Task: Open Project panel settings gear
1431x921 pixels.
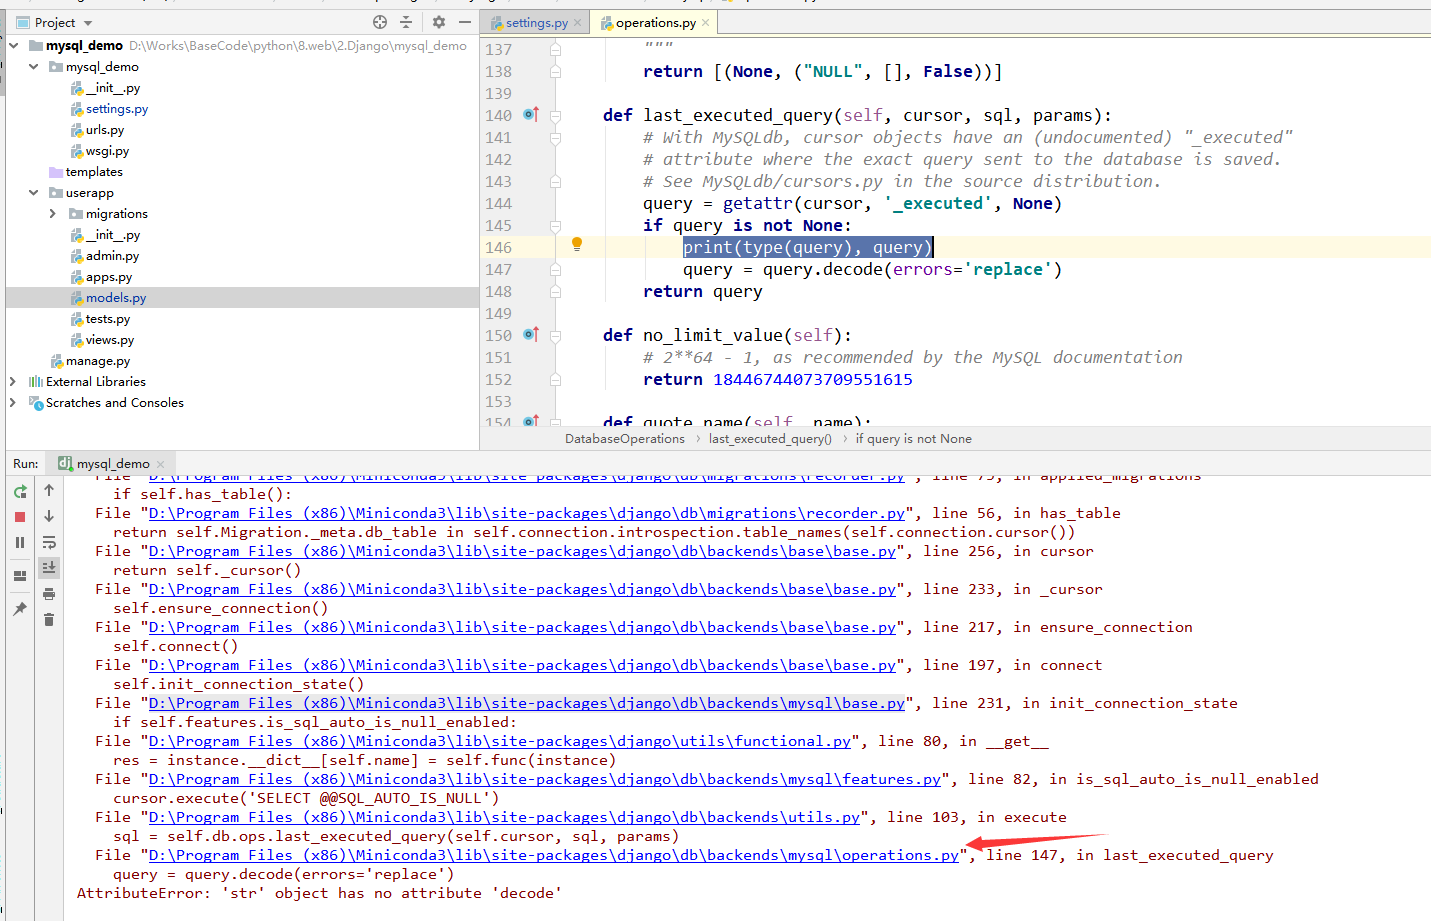Action: click(x=439, y=22)
